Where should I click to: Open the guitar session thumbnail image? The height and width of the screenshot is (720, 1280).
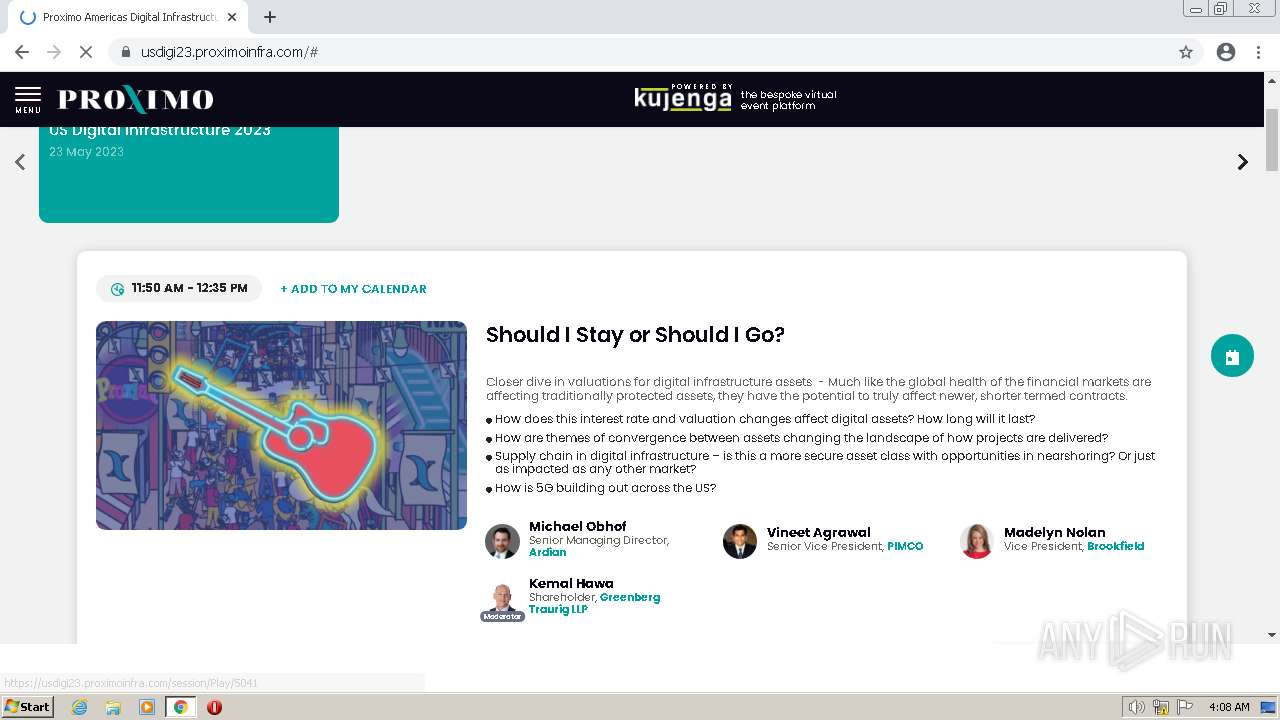(x=281, y=425)
